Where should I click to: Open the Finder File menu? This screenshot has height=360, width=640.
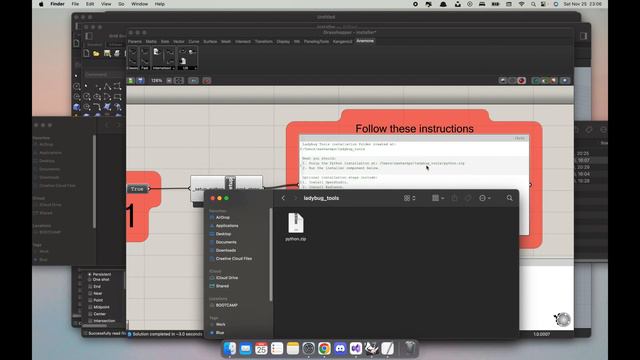[x=76, y=4]
